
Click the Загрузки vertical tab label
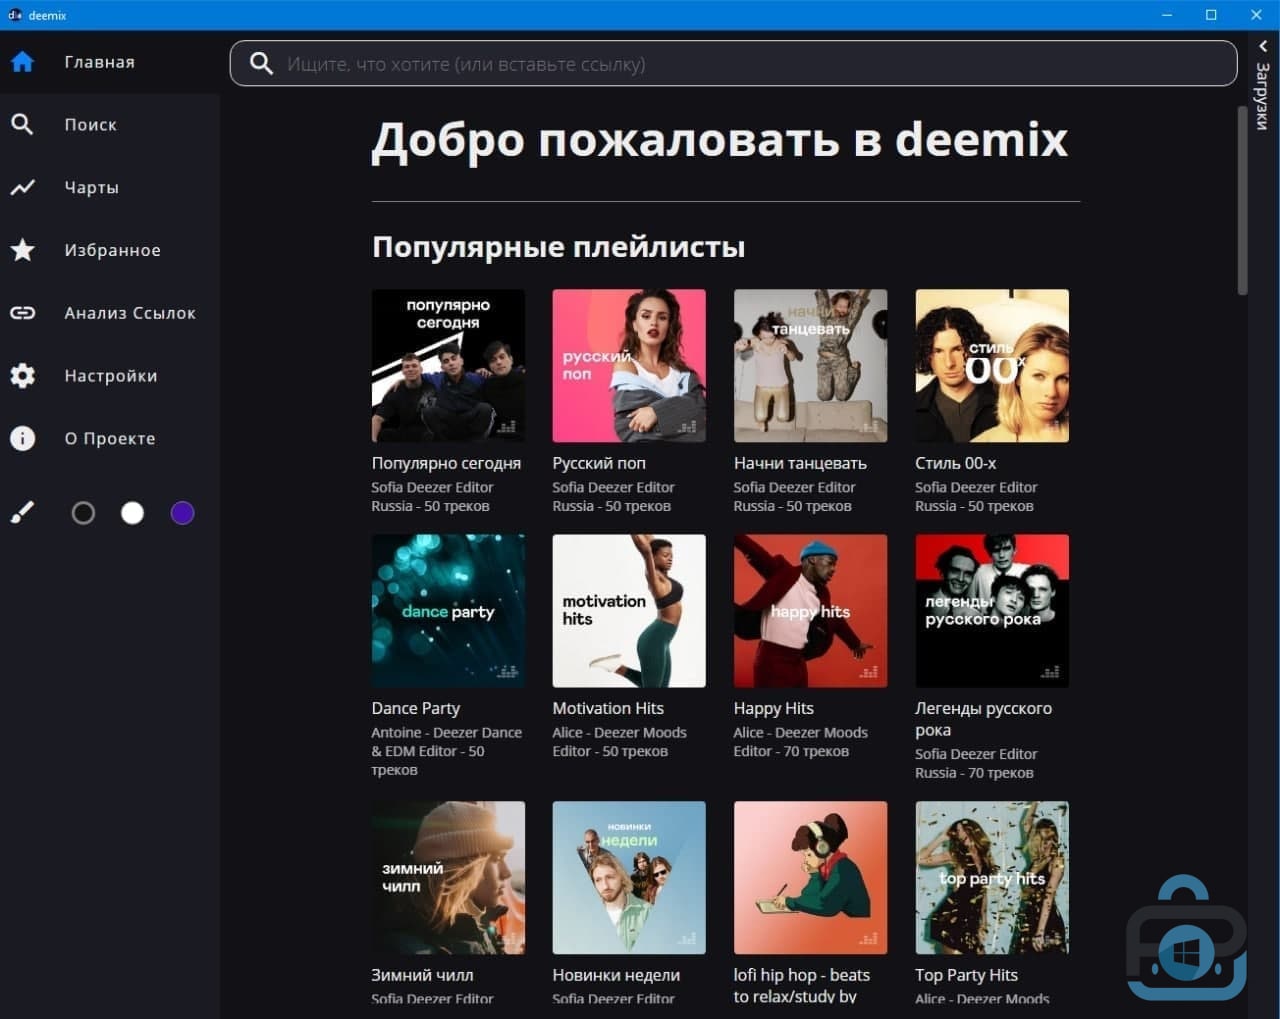click(1263, 95)
